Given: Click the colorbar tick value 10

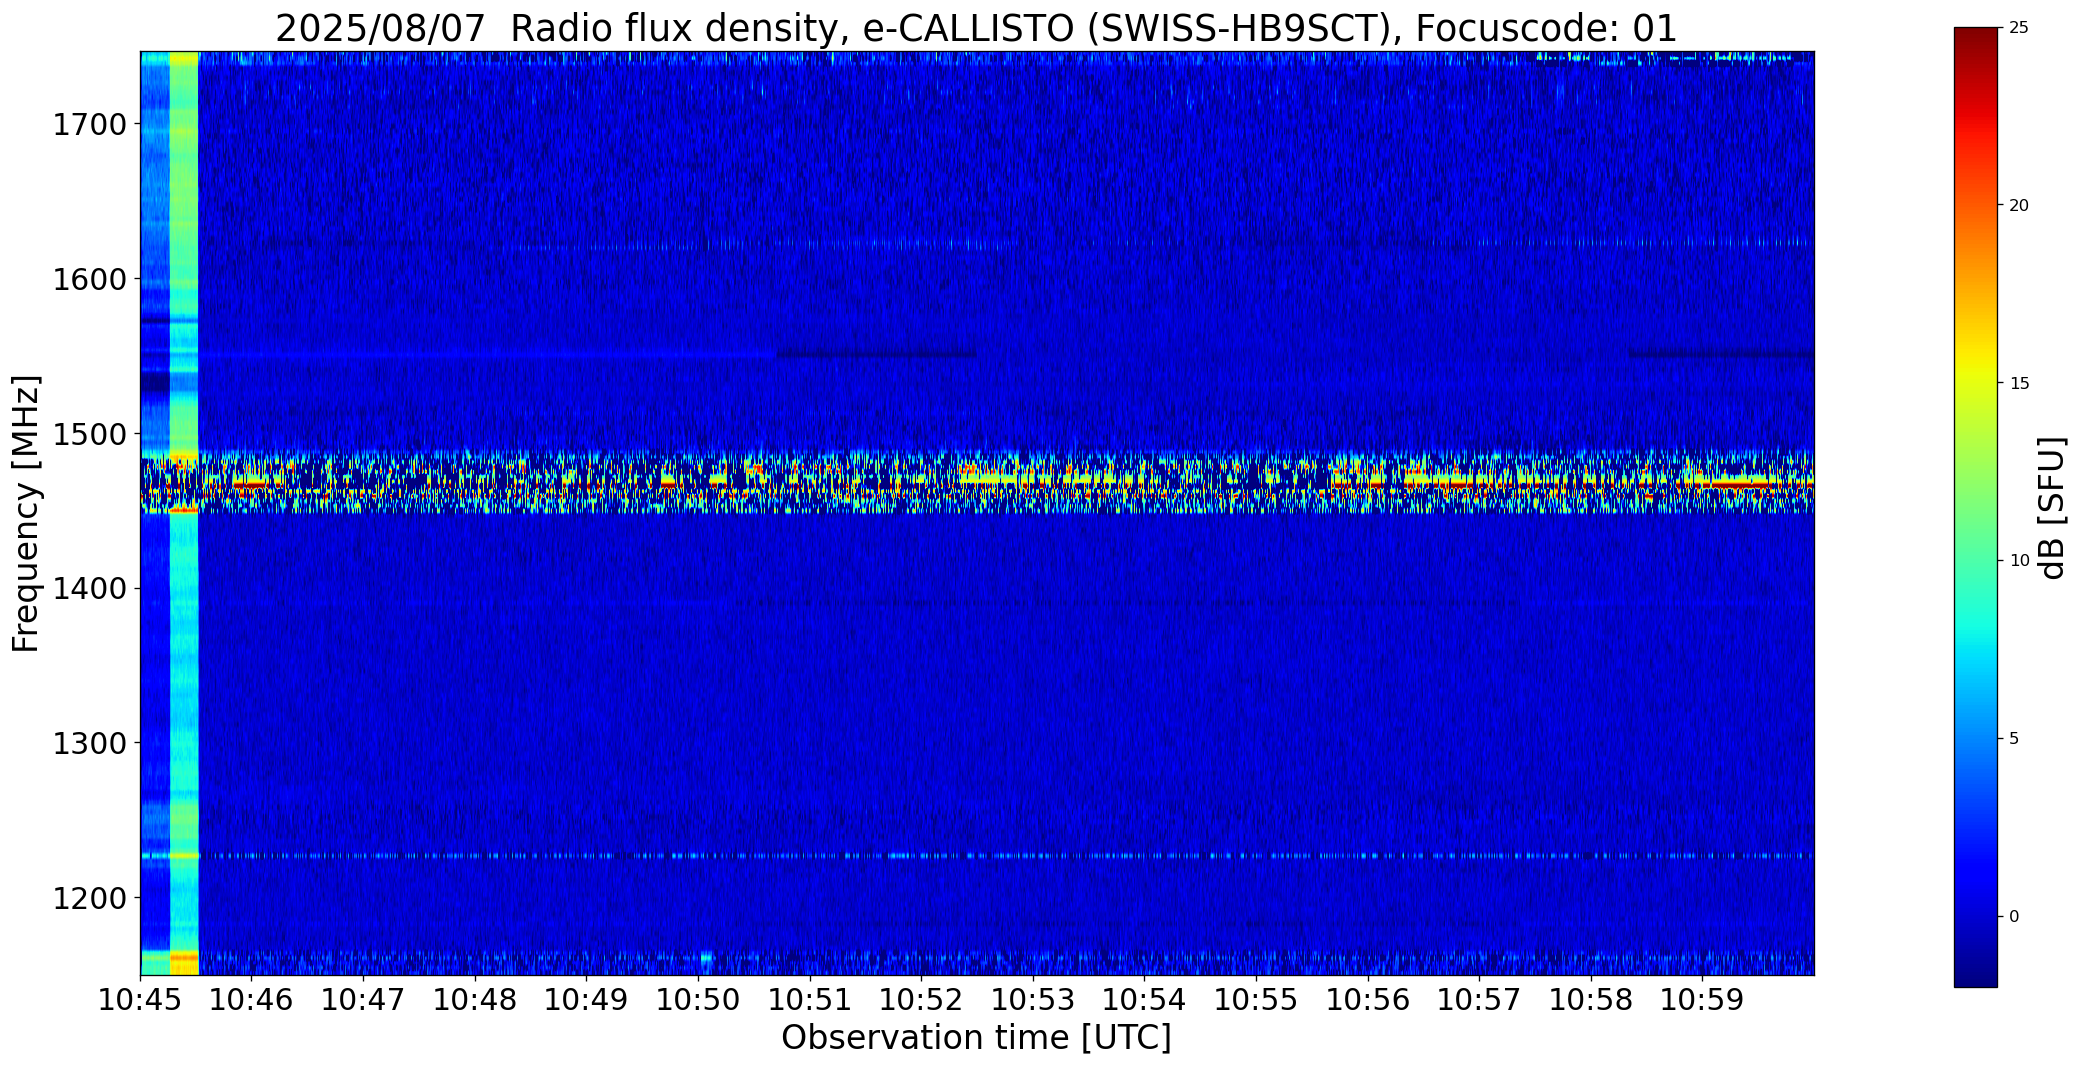Looking at the screenshot, I should (x=2018, y=561).
